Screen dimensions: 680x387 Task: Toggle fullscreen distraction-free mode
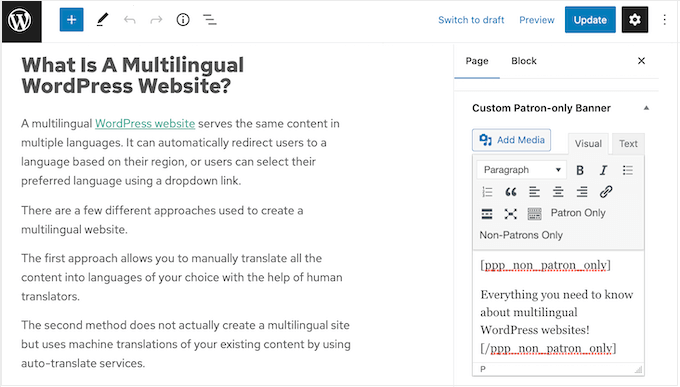point(511,213)
